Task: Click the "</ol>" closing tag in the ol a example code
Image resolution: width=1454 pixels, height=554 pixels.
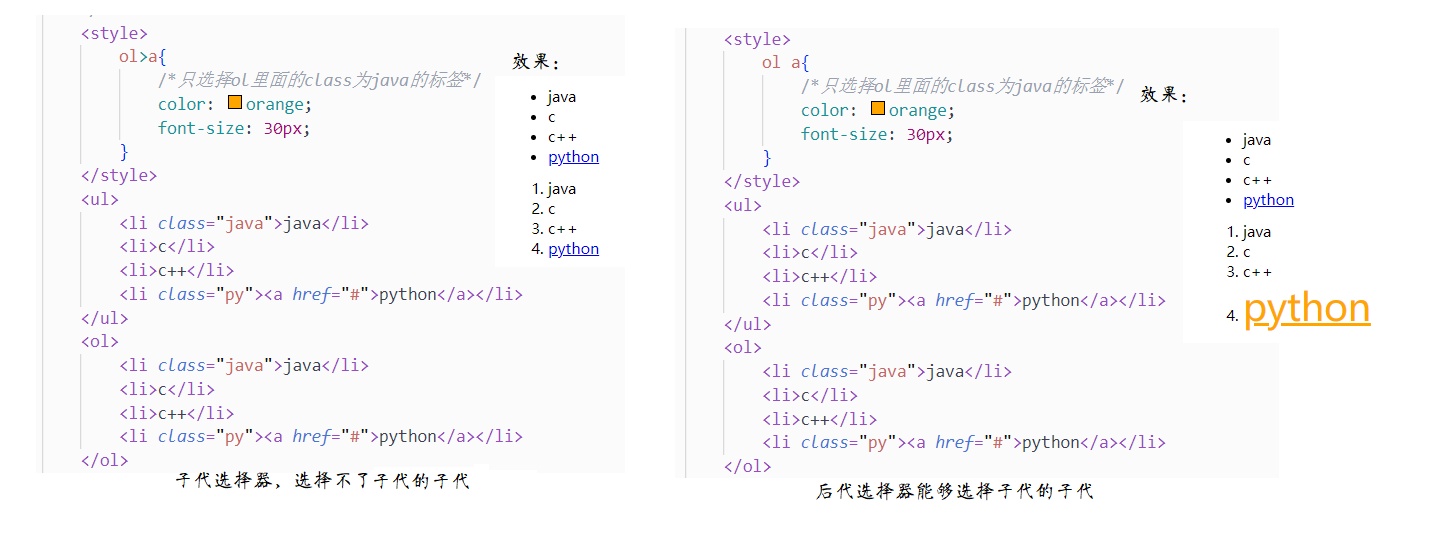Action: point(748,467)
